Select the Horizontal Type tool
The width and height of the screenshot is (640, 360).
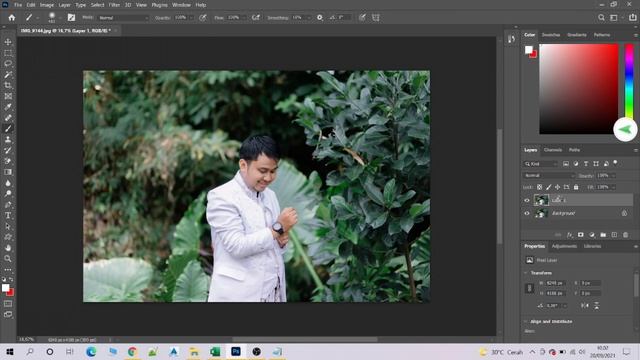click(8, 215)
